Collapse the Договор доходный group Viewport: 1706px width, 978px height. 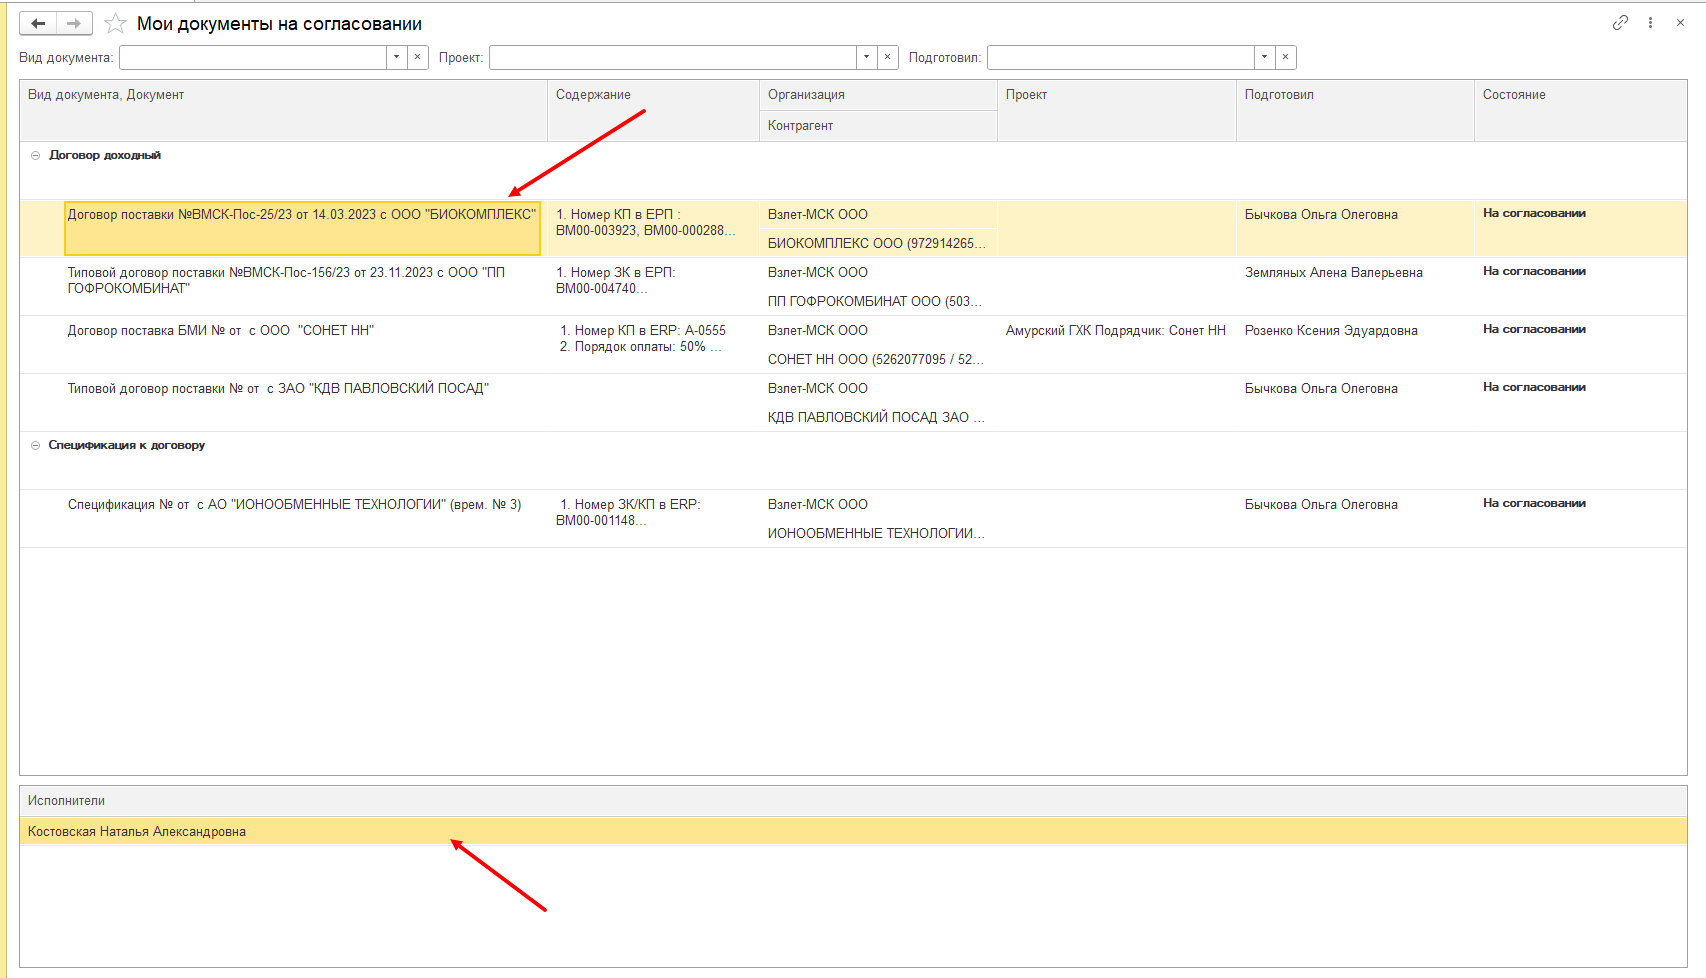point(36,155)
